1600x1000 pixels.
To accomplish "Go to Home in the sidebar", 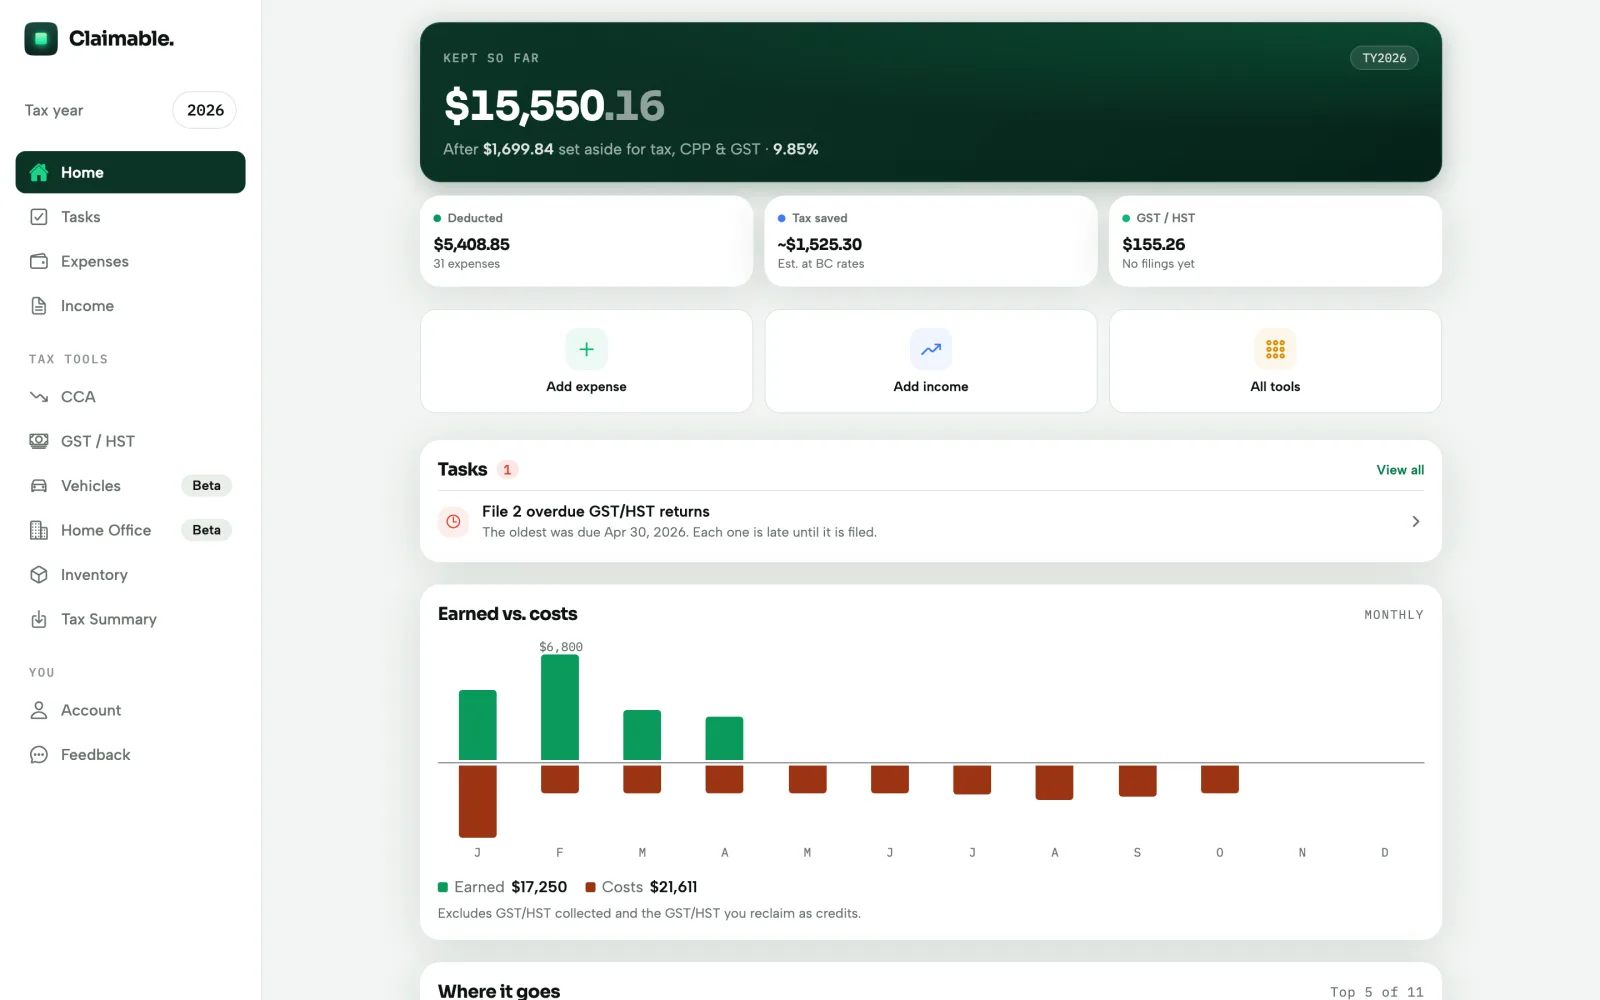I will [x=130, y=172].
